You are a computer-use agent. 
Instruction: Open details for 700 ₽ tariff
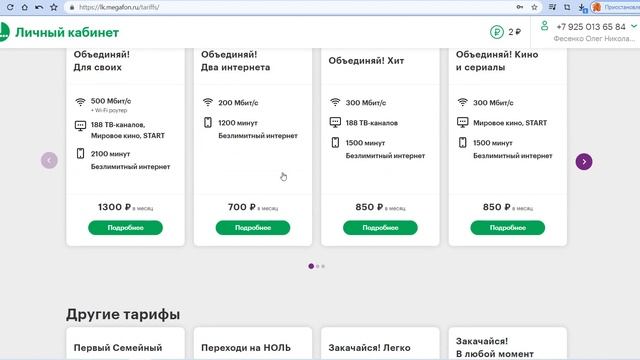click(x=253, y=228)
